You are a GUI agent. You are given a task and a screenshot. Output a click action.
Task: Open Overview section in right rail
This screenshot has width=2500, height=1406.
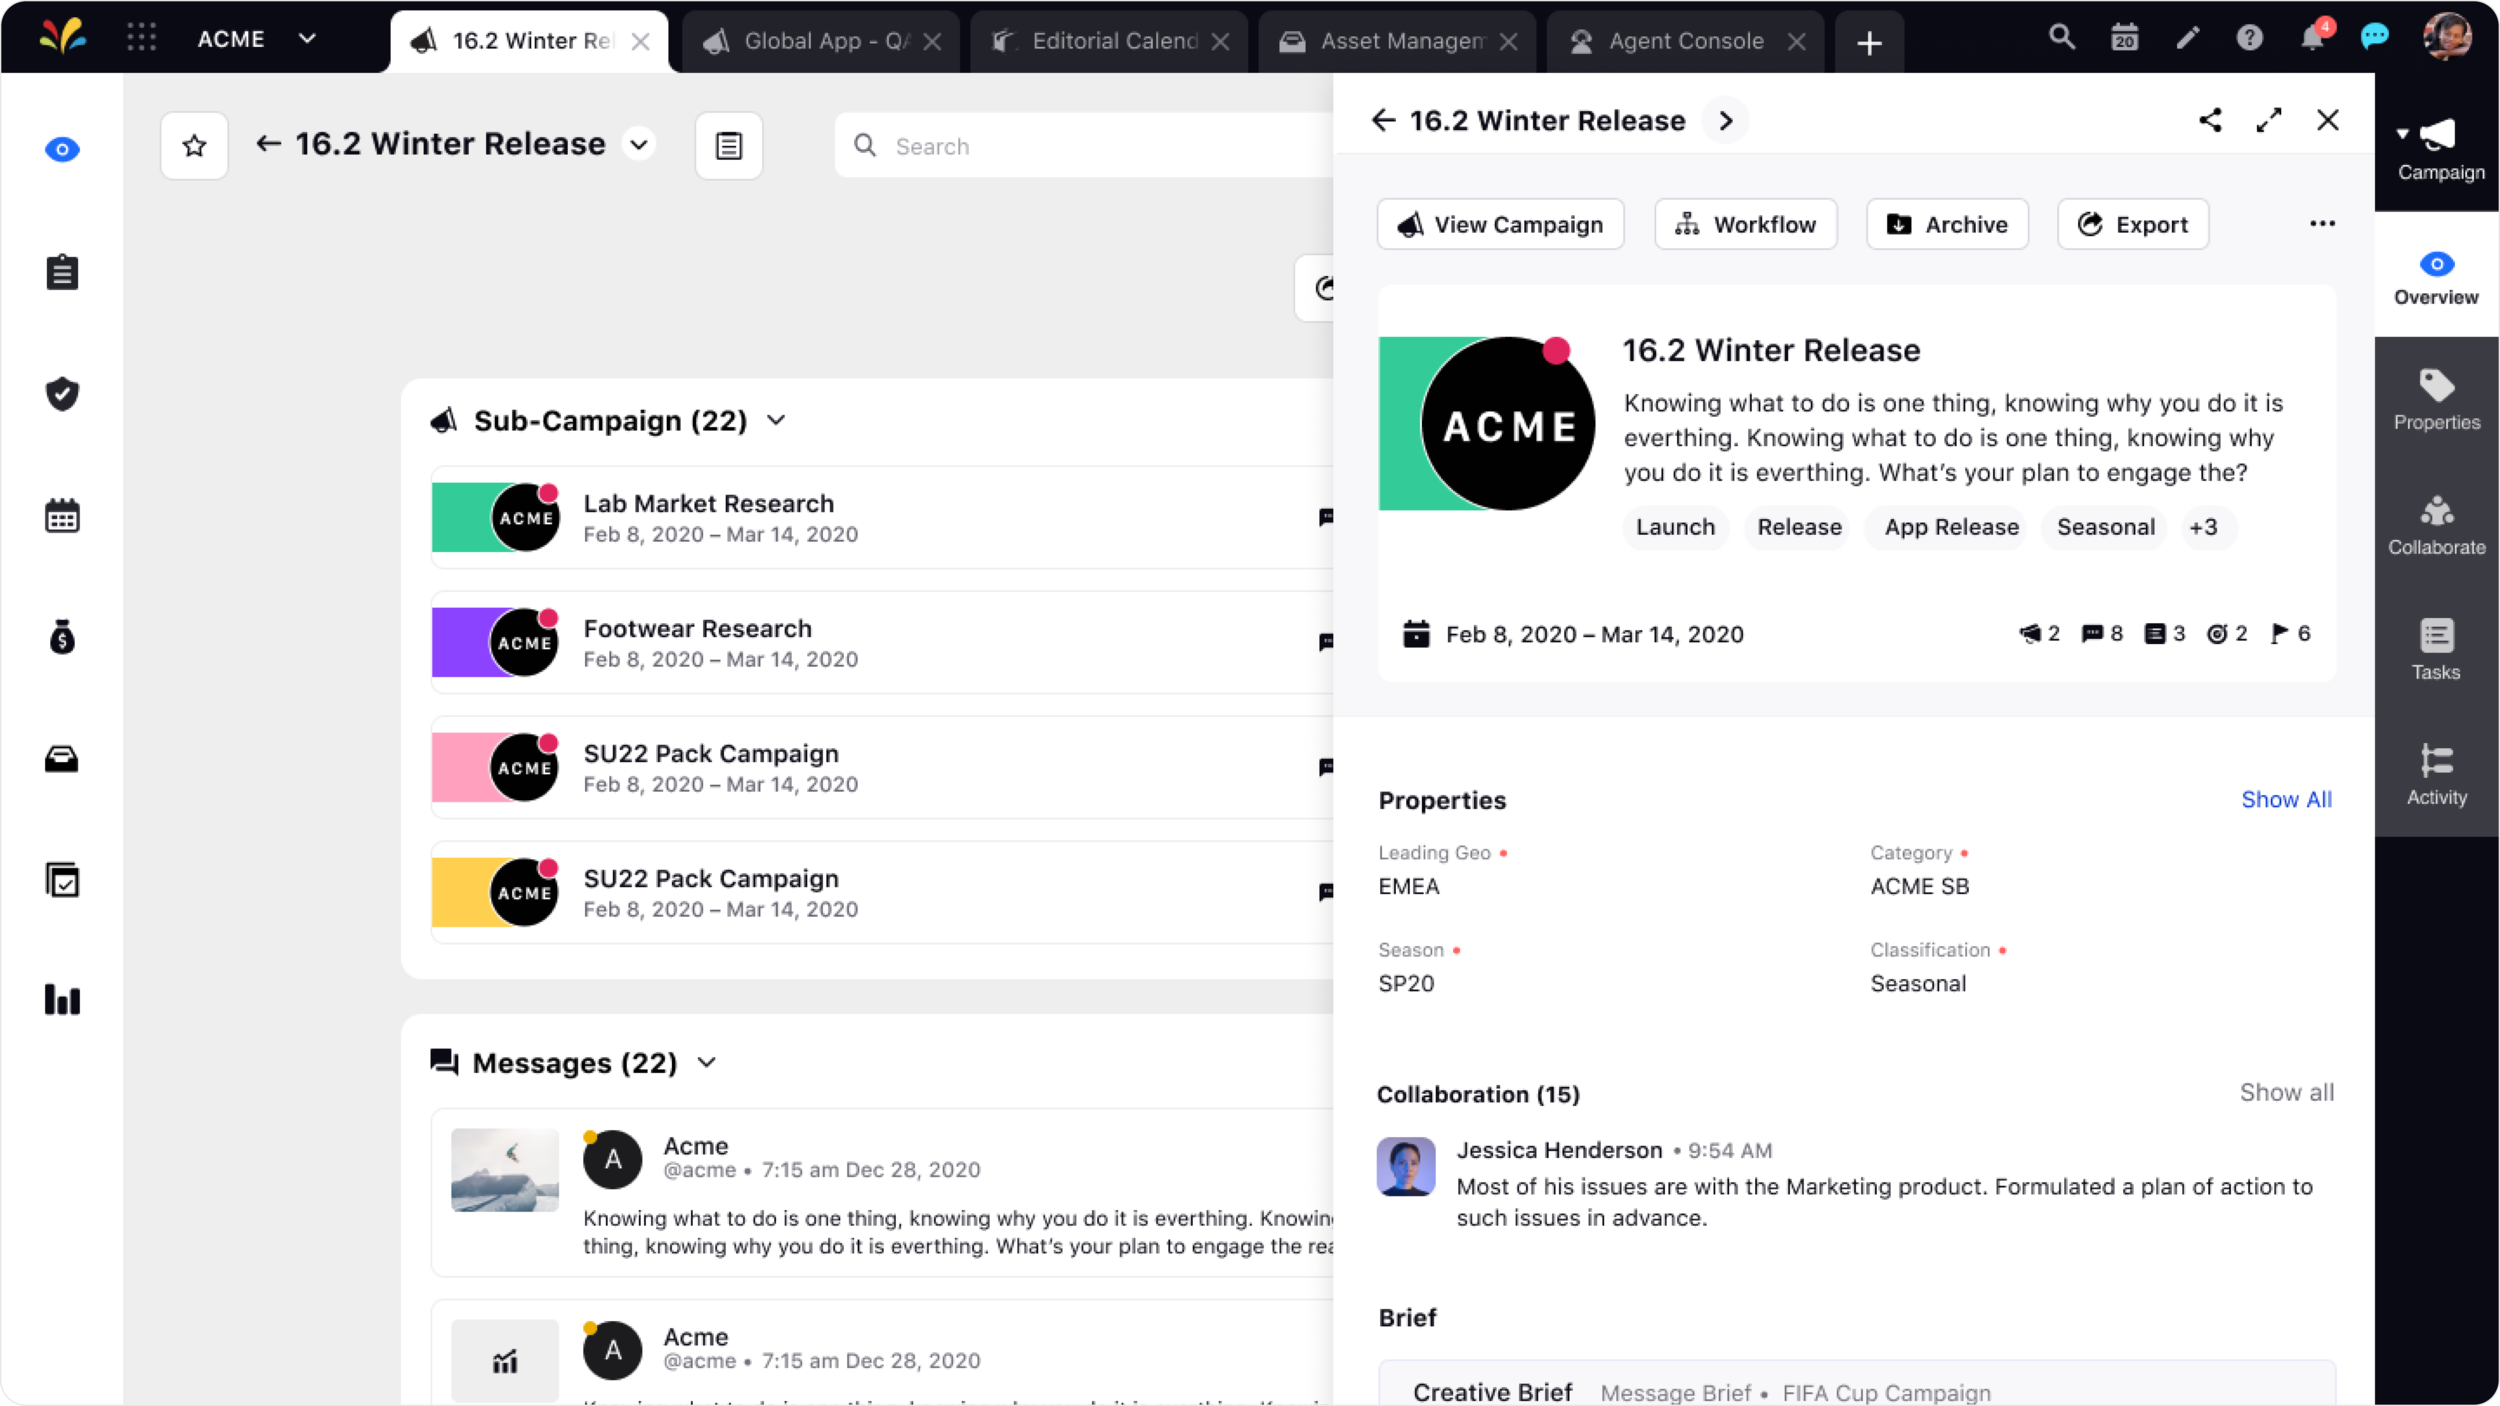point(2436,275)
